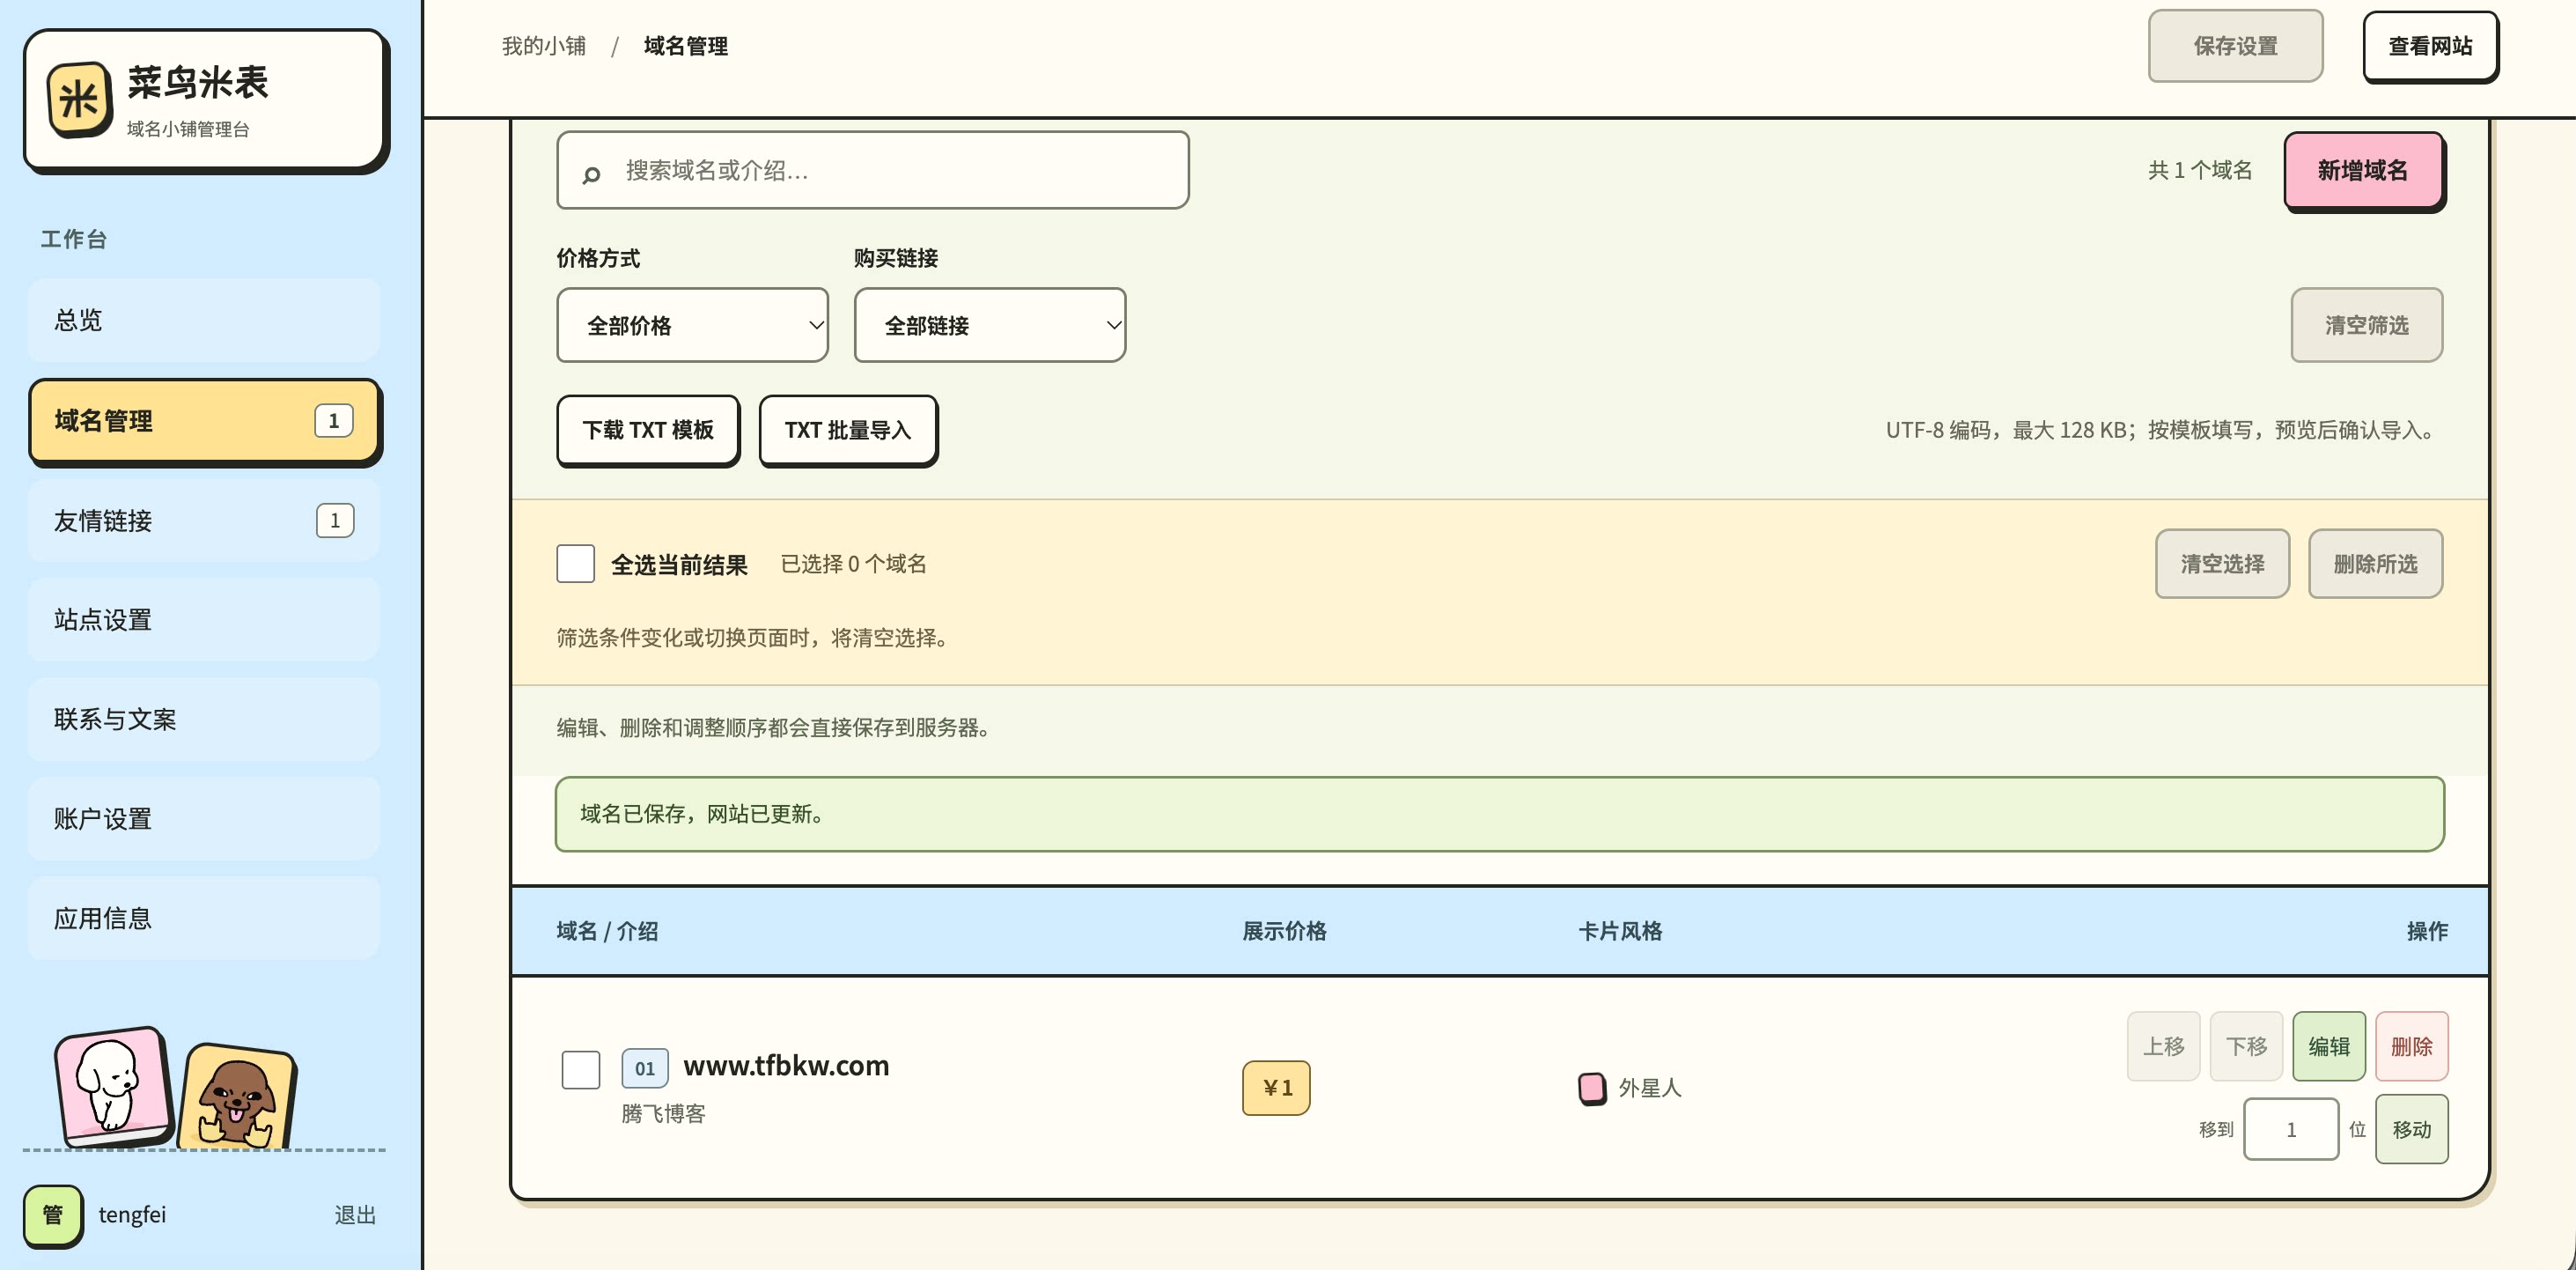
Task: Open 联系与文案 section
Action: pyautogui.click(x=204, y=719)
